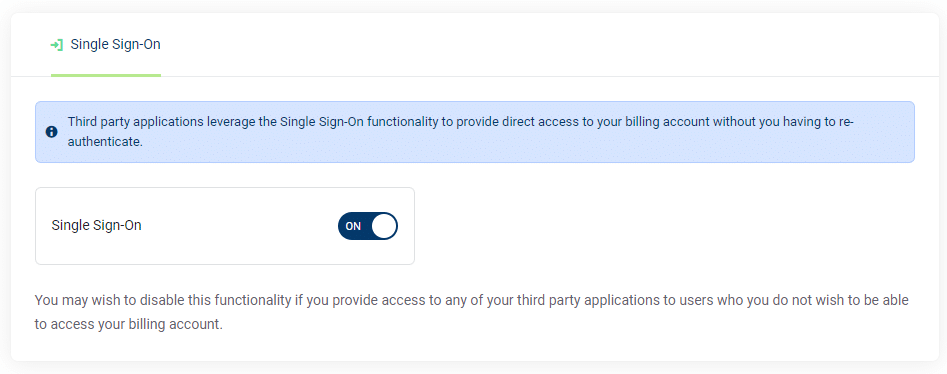Click the Single Sign-On label in card

point(97,225)
